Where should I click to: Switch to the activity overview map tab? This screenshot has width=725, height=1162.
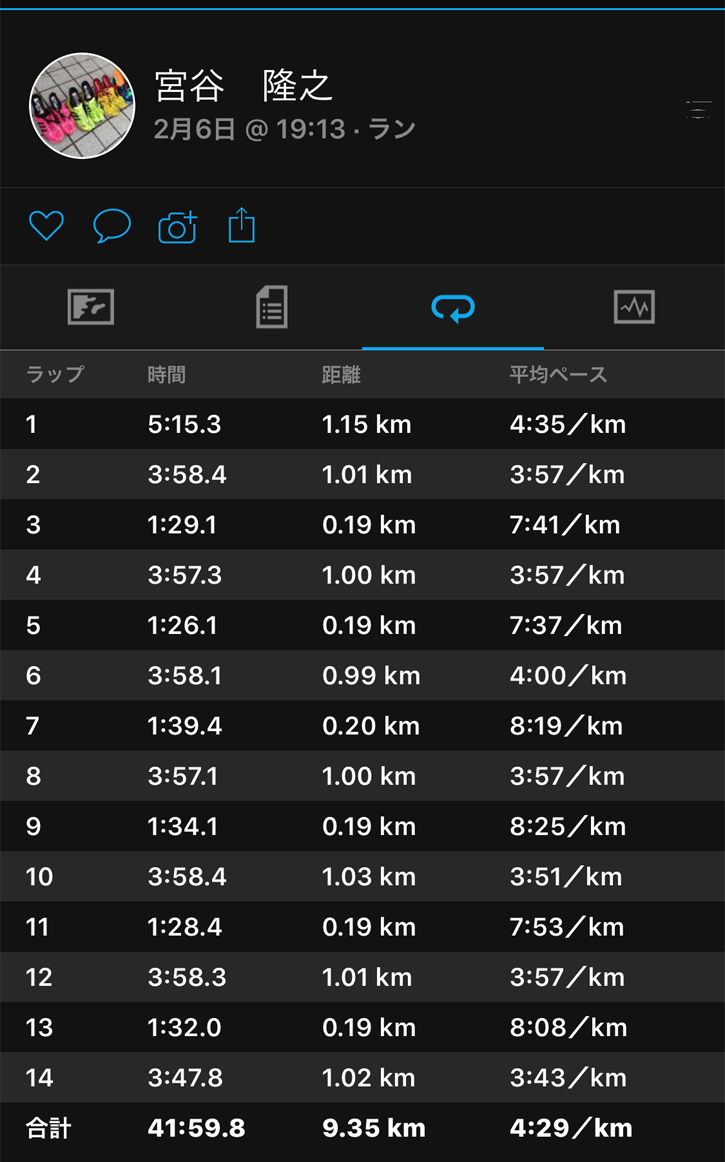point(91,307)
